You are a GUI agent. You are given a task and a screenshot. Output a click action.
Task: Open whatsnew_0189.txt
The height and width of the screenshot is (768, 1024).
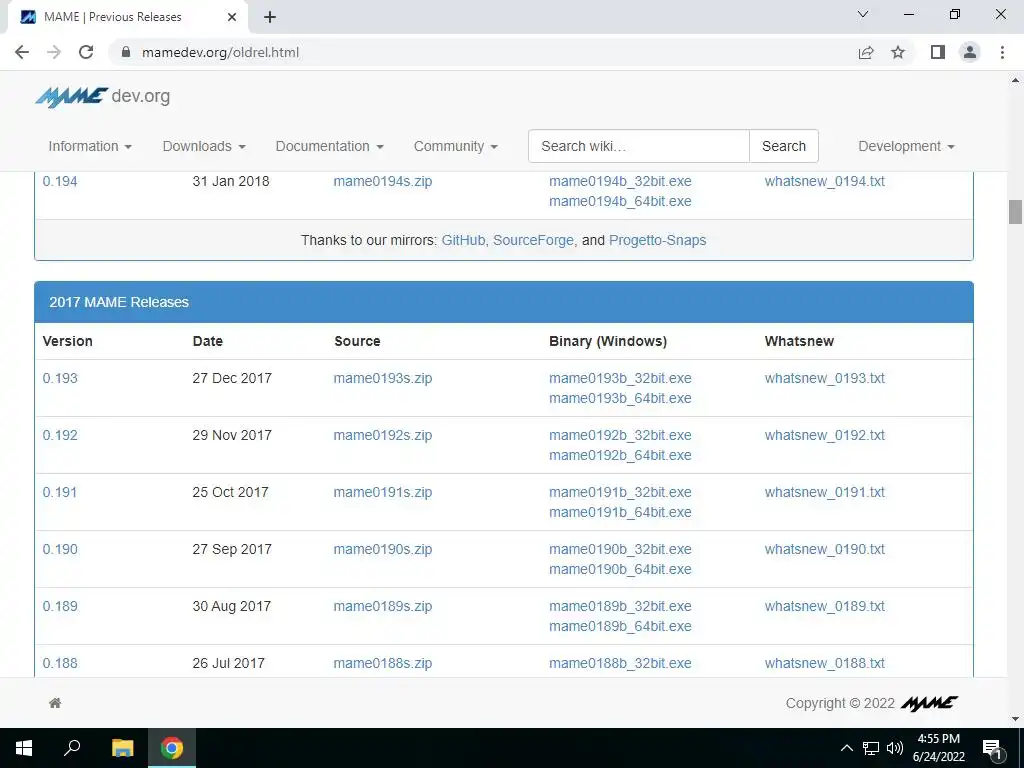(x=824, y=606)
